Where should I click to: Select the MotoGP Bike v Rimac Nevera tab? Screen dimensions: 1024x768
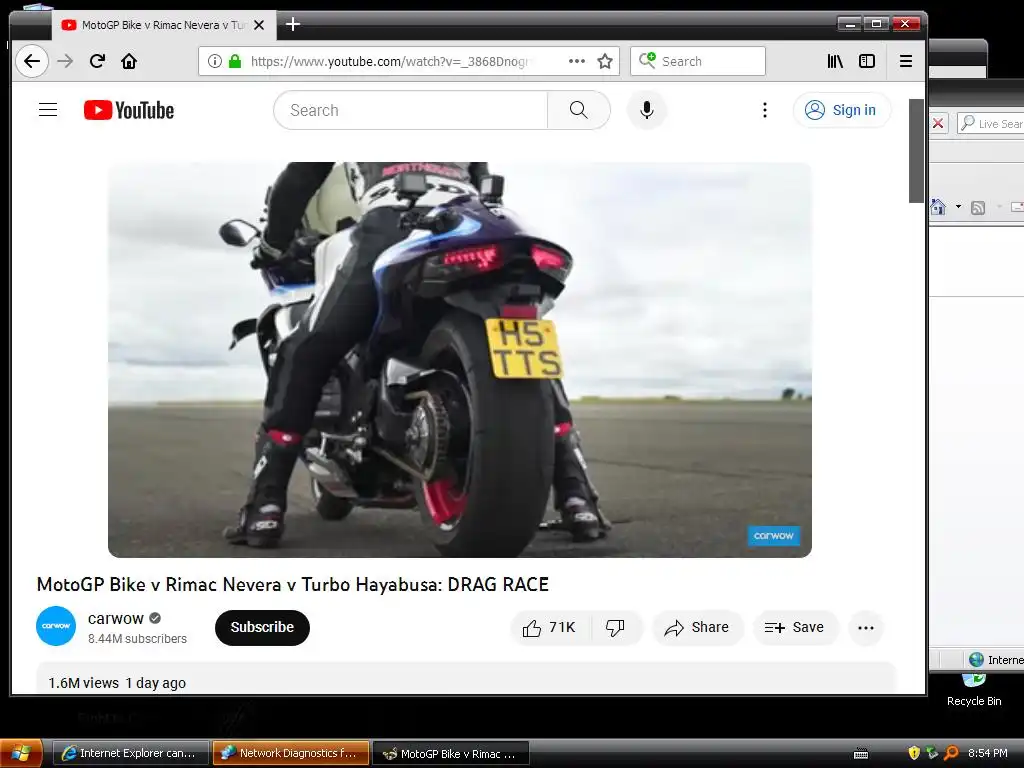pos(163,25)
